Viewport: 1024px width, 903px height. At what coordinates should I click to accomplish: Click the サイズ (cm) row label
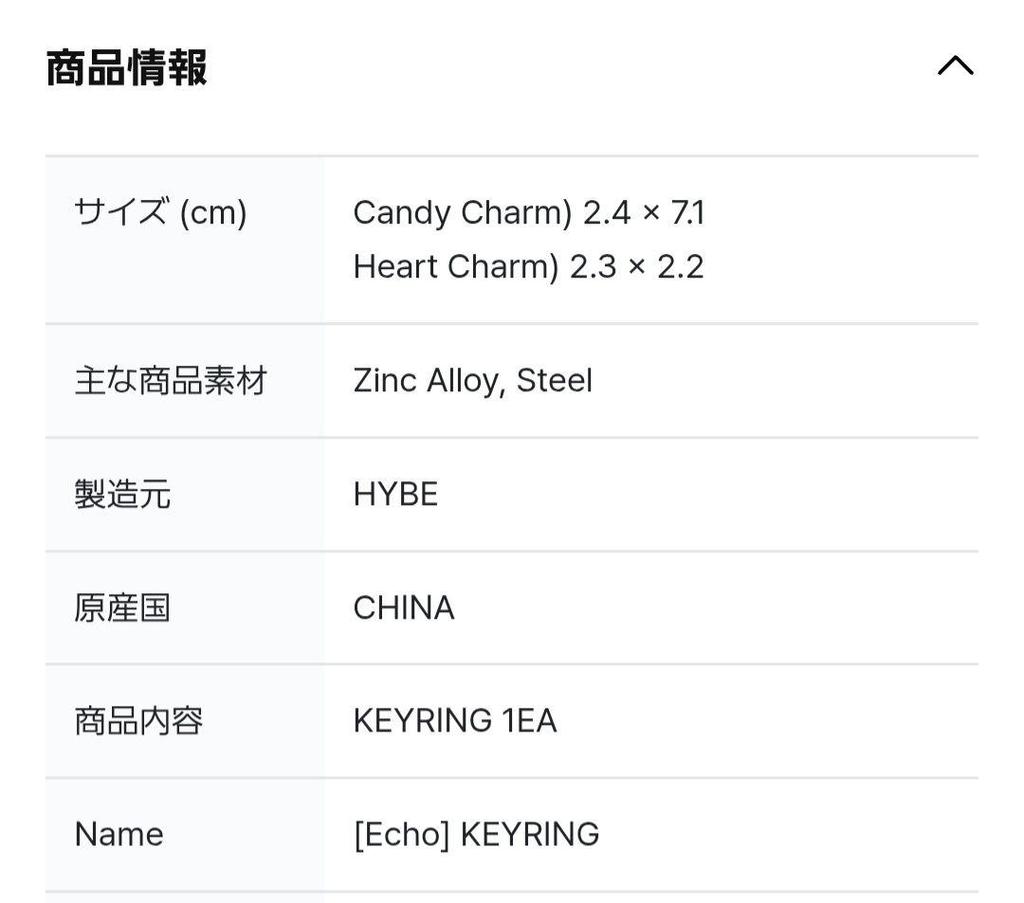pos(160,212)
